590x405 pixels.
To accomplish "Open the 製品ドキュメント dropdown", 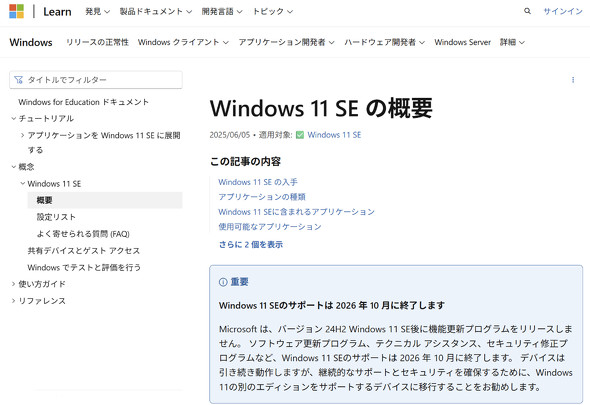I will tap(156, 12).
